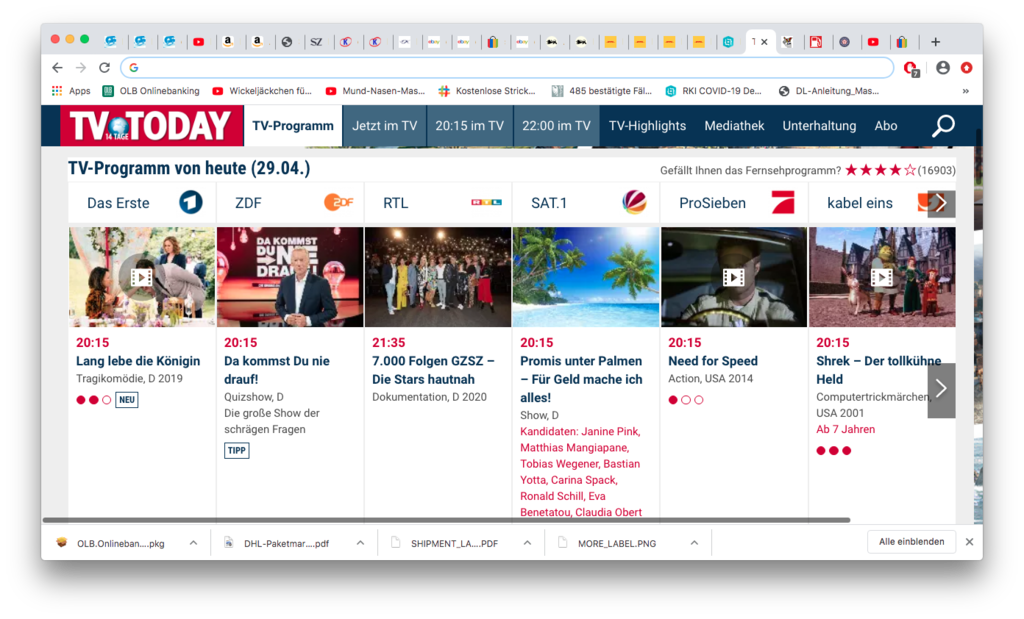
Task: Open the Mediathek menu item
Action: click(x=734, y=125)
